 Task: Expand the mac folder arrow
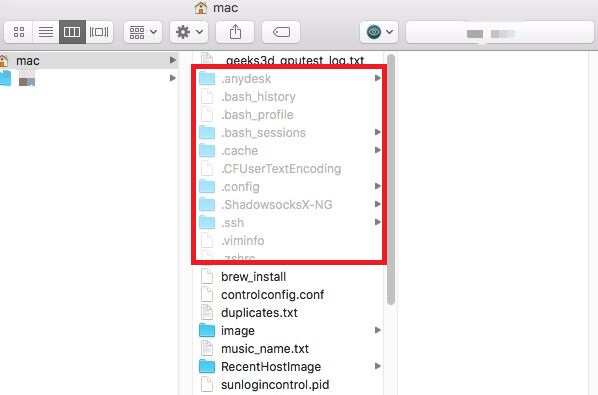point(173,60)
